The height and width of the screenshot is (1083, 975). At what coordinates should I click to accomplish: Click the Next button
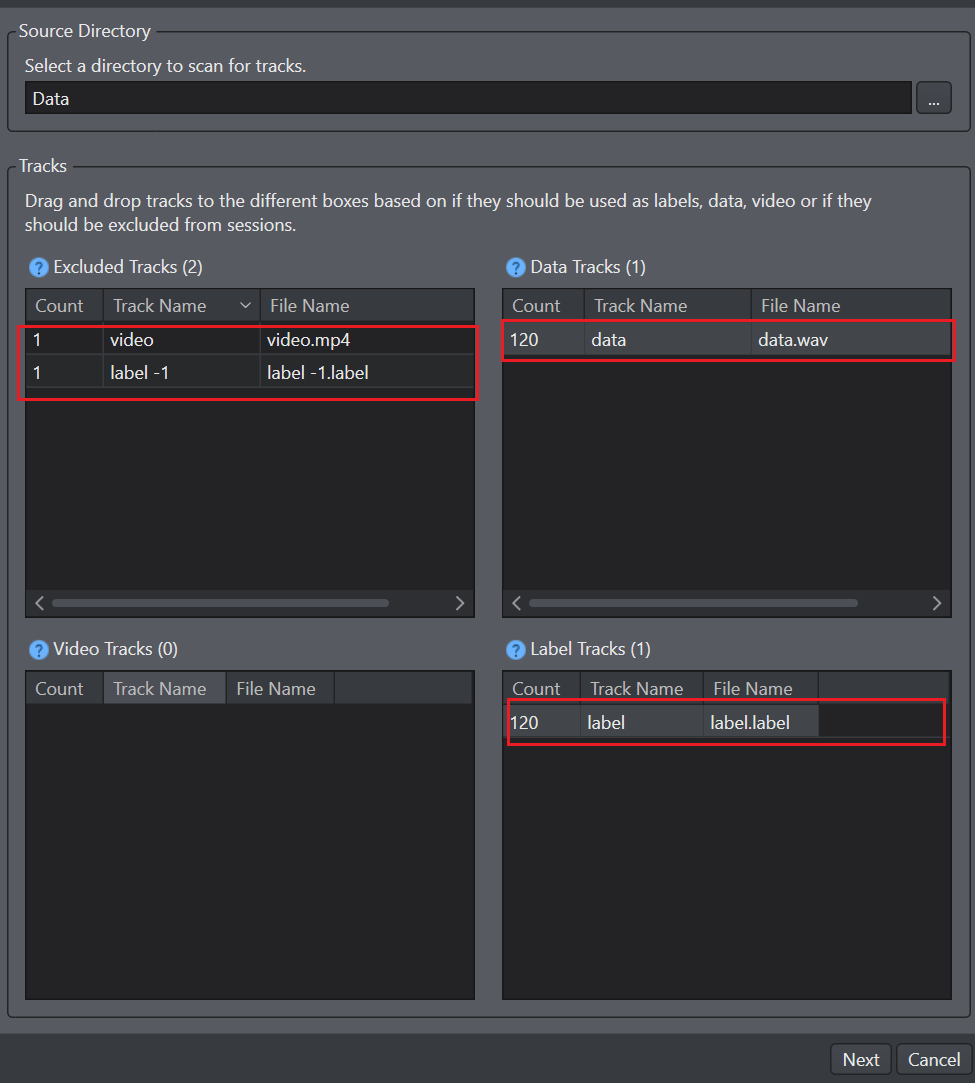[x=860, y=1060]
